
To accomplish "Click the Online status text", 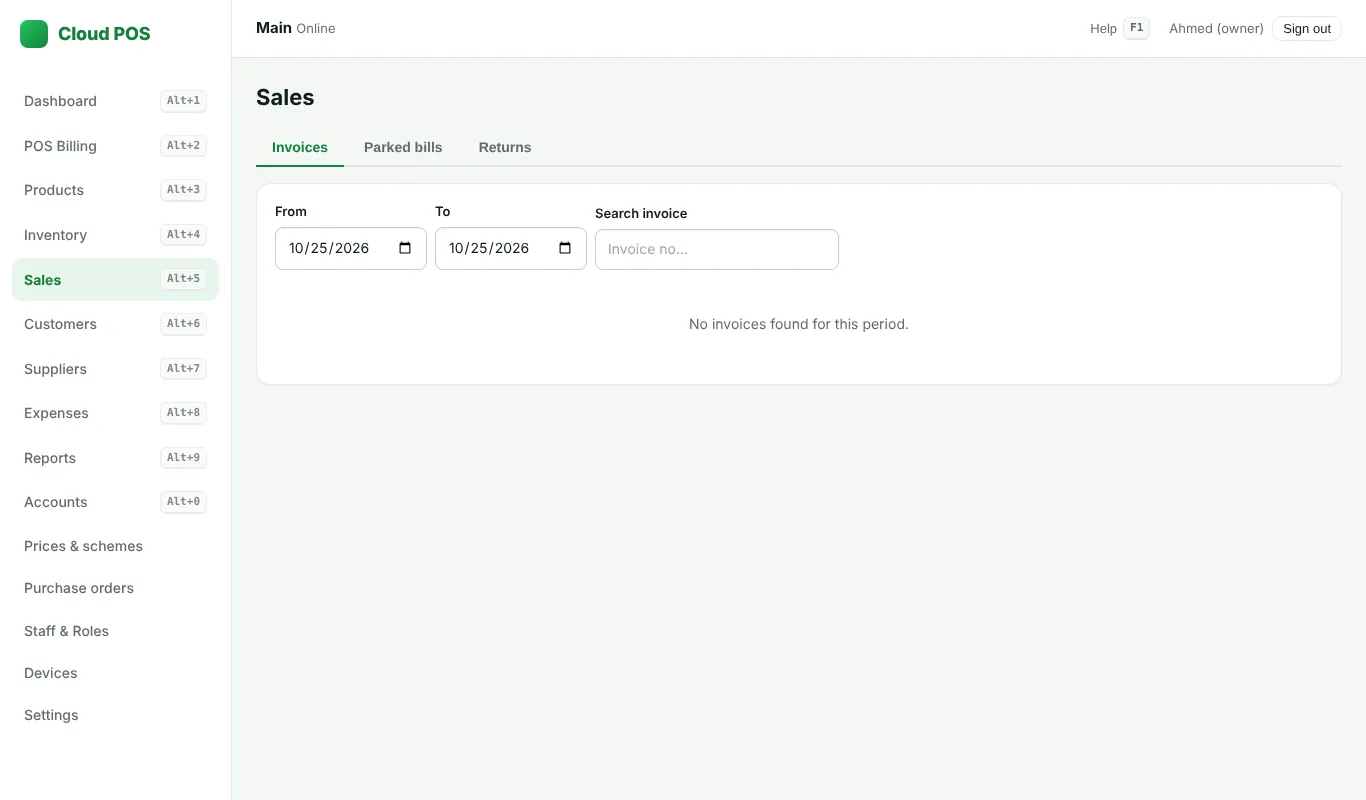I will click(316, 28).
